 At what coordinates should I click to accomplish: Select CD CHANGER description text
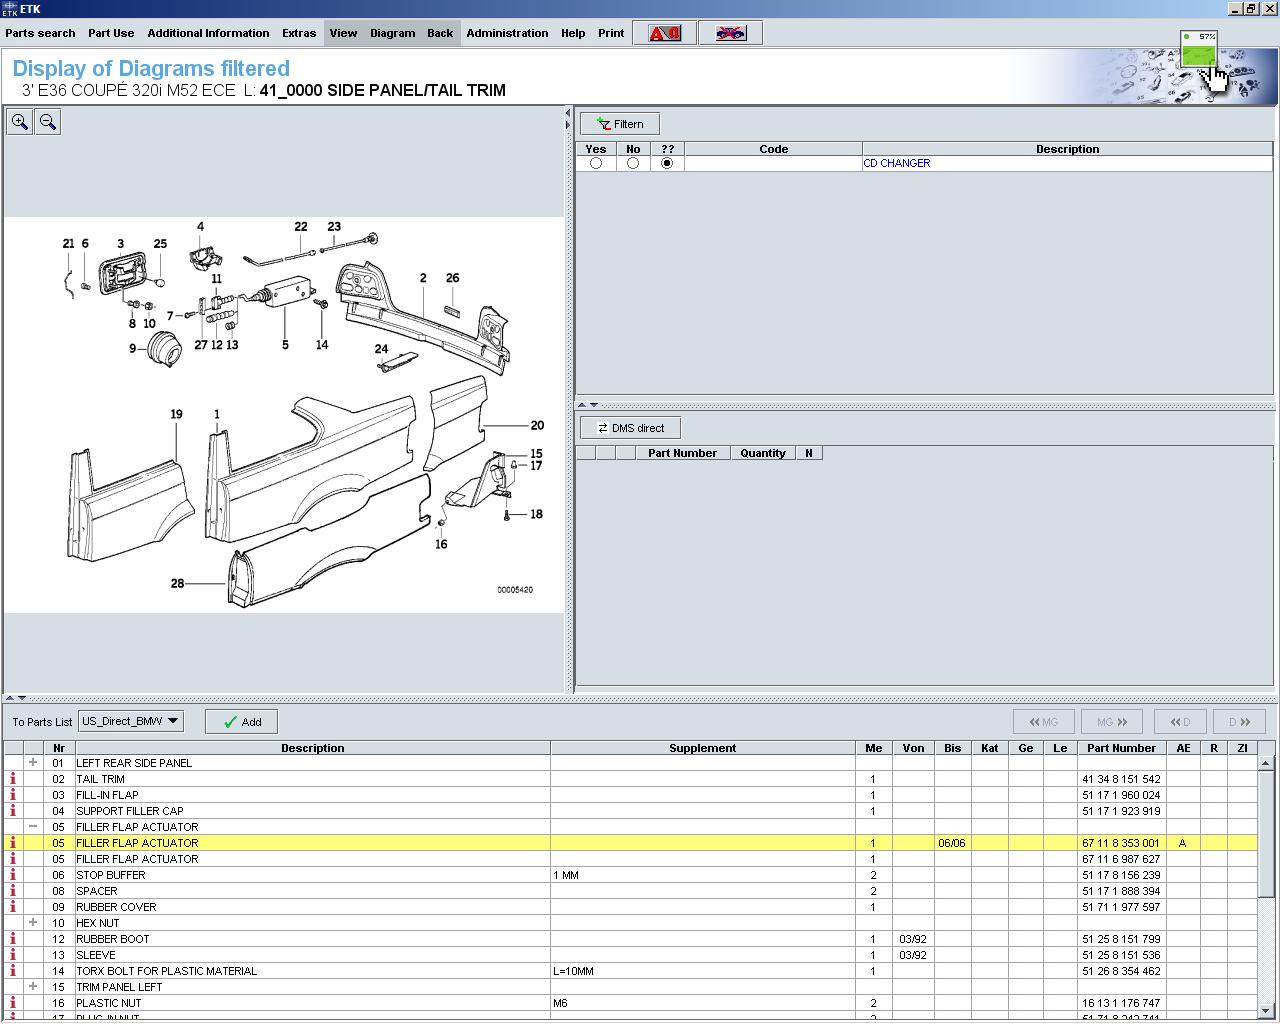point(897,163)
